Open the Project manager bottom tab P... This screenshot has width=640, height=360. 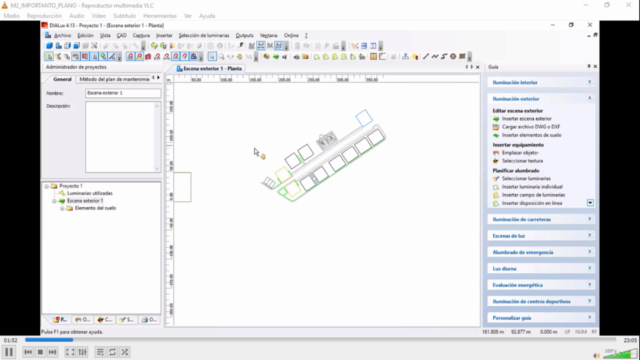[x=60, y=320]
